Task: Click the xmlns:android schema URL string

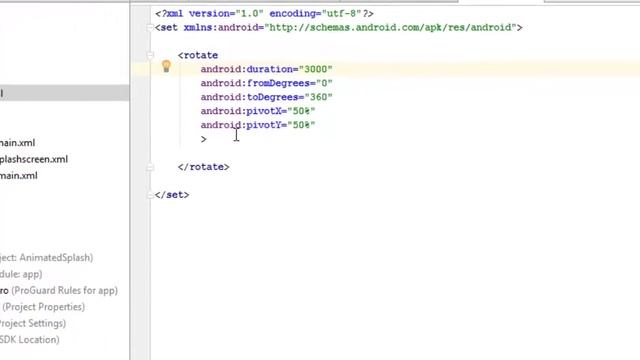Action: coord(391,27)
